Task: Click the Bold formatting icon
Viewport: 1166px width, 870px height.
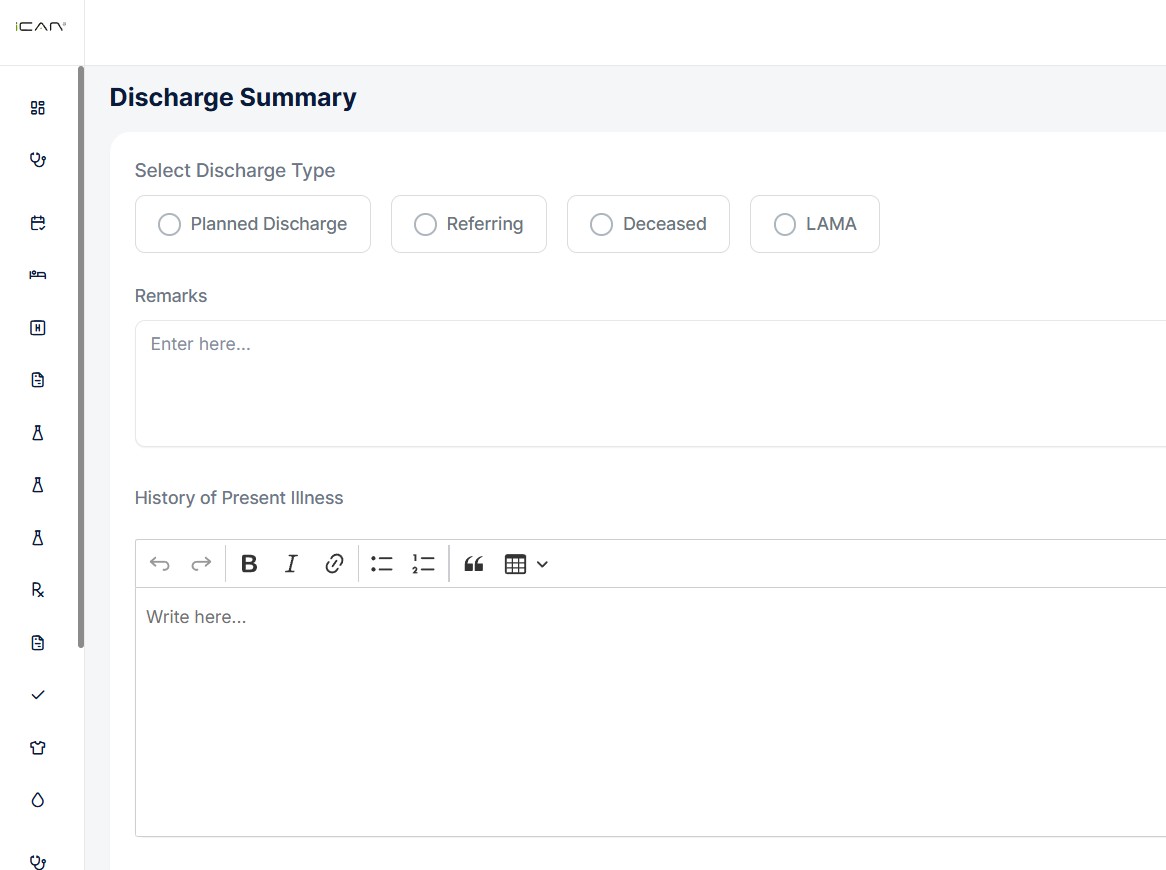Action: pyautogui.click(x=250, y=564)
